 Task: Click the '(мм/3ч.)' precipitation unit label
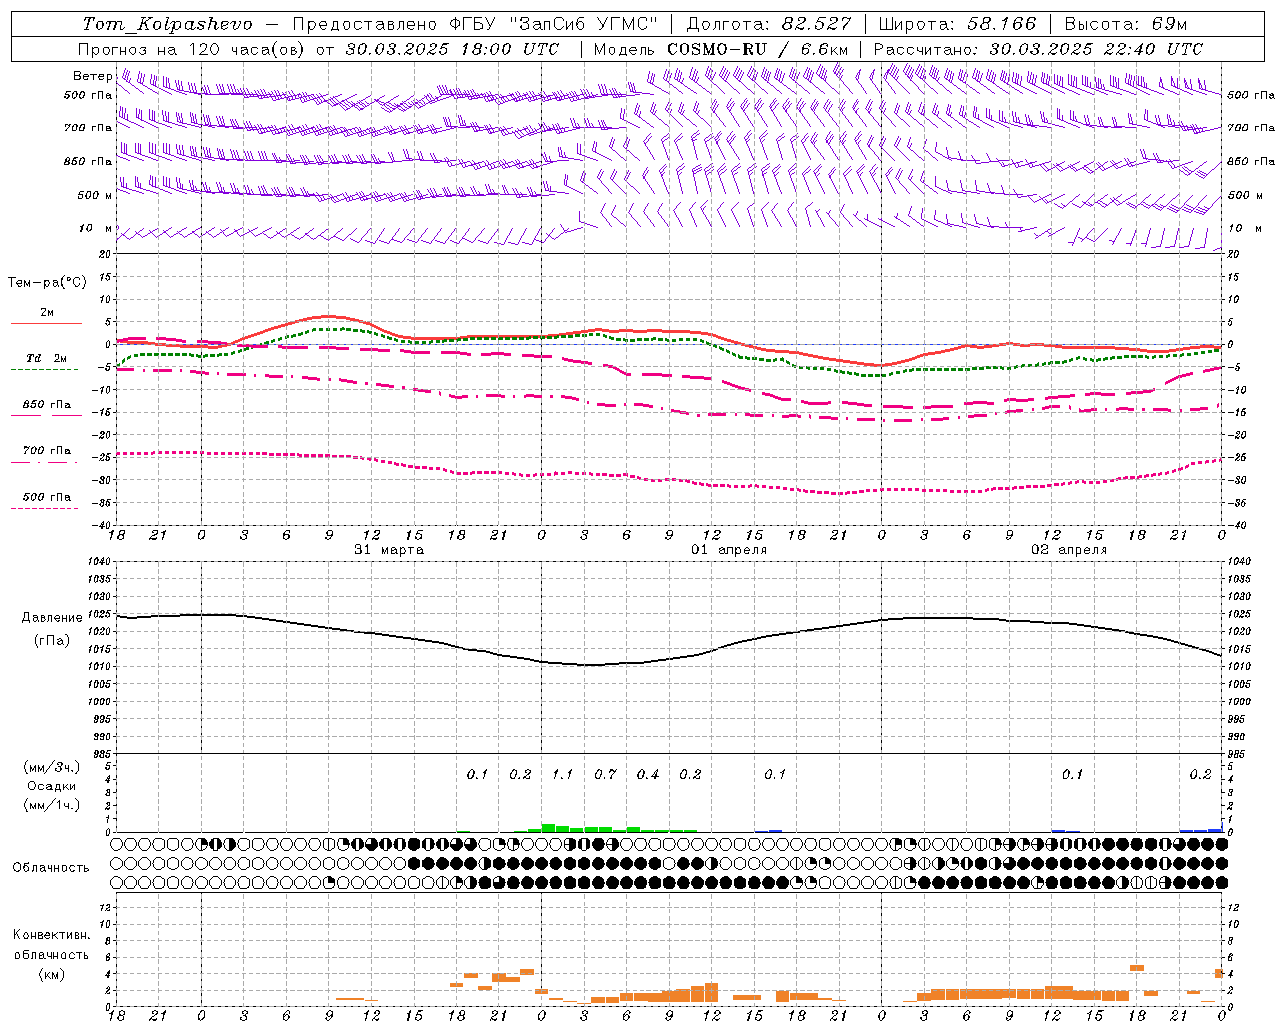coord(51,767)
